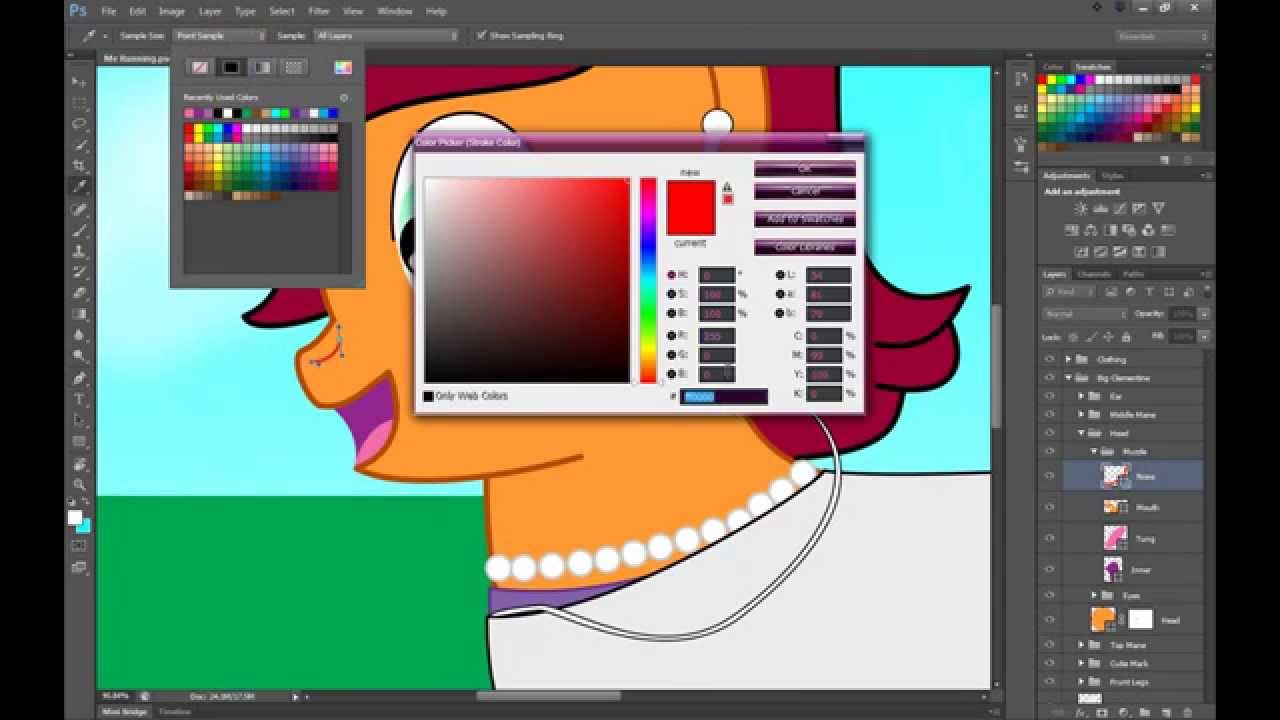Confirm color with OK button
This screenshot has width=1280, height=720.
point(805,169)
